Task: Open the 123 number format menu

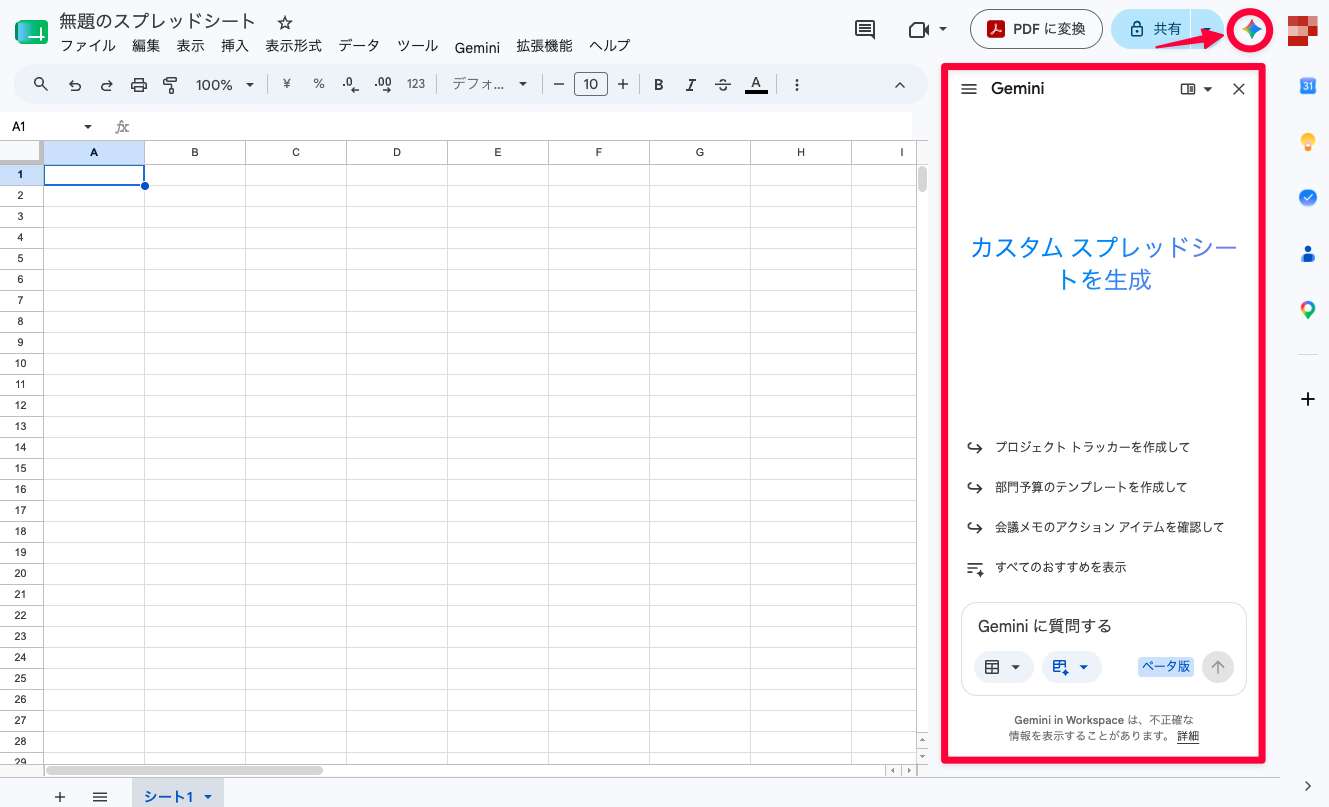Action: 416,85
